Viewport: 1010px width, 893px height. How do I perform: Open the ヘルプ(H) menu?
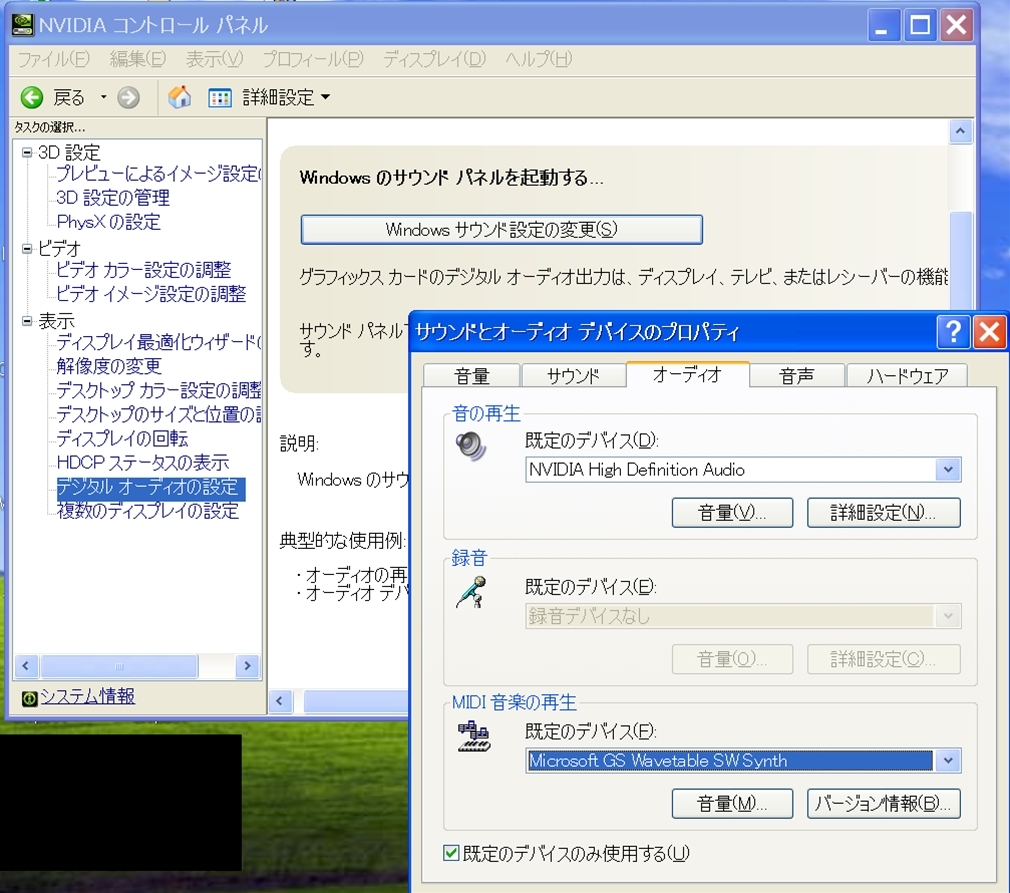[538, 59]
